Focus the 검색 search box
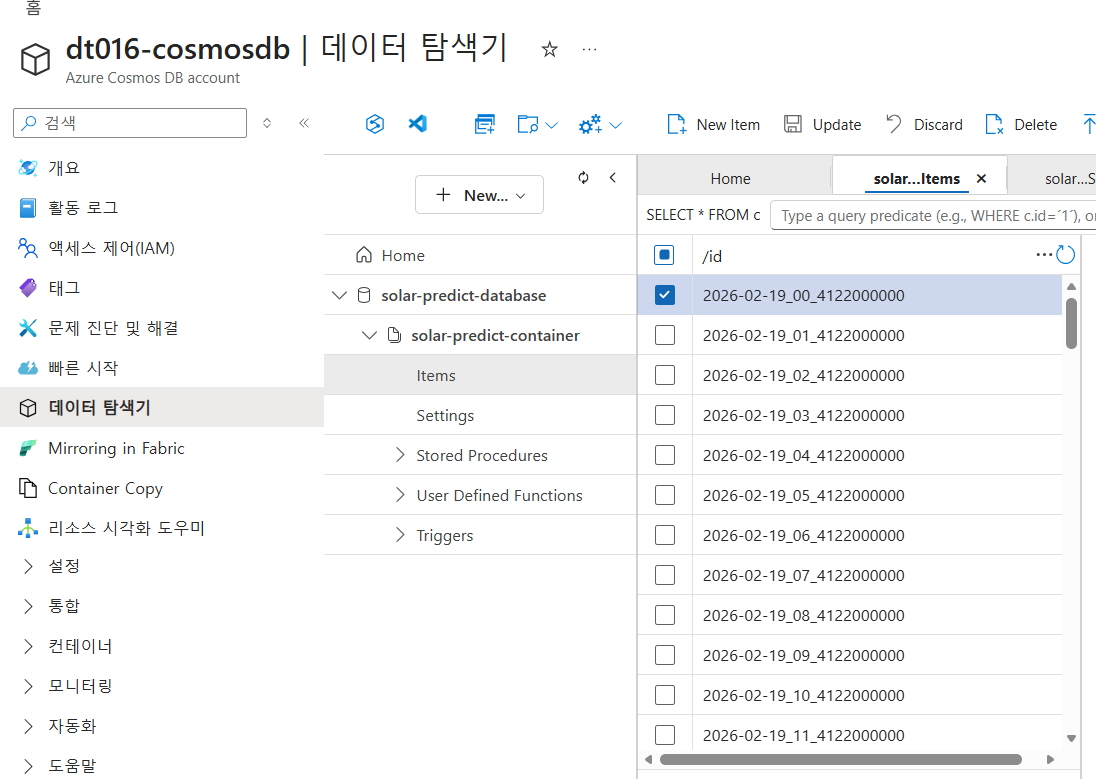1096x779 pixels. click(x=130, y=123)
